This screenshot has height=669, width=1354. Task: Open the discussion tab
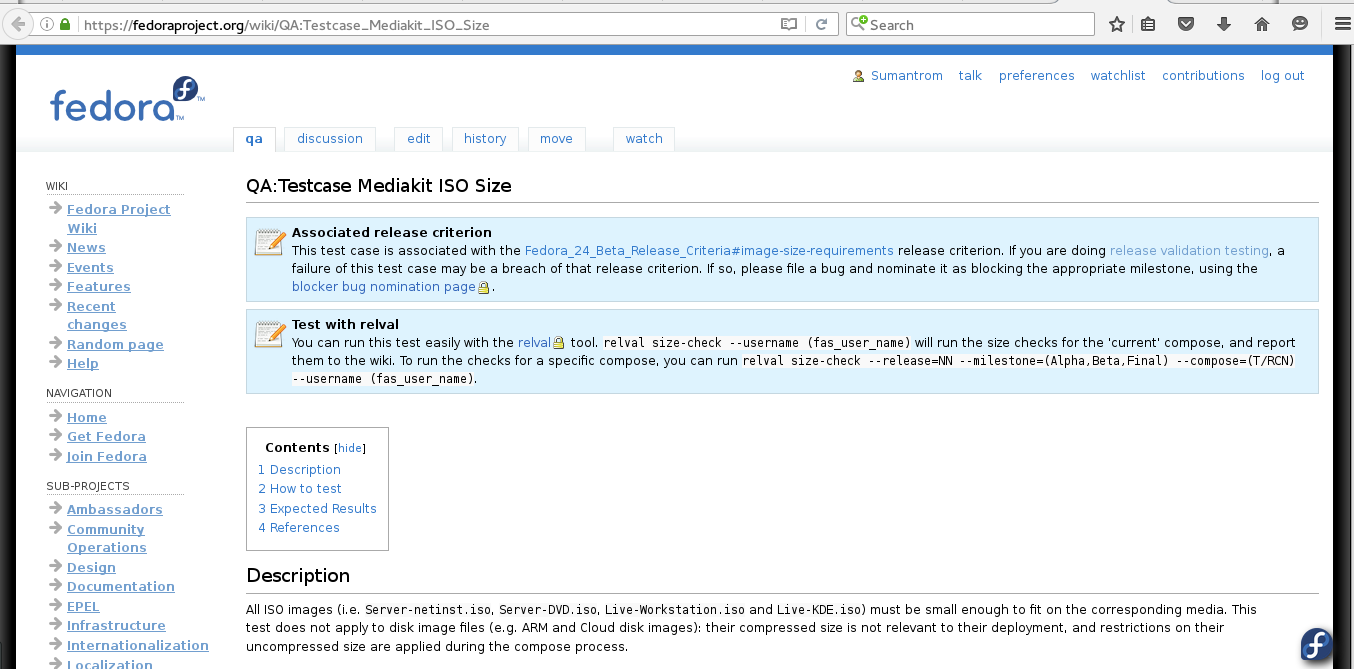(x=330, y=139)
